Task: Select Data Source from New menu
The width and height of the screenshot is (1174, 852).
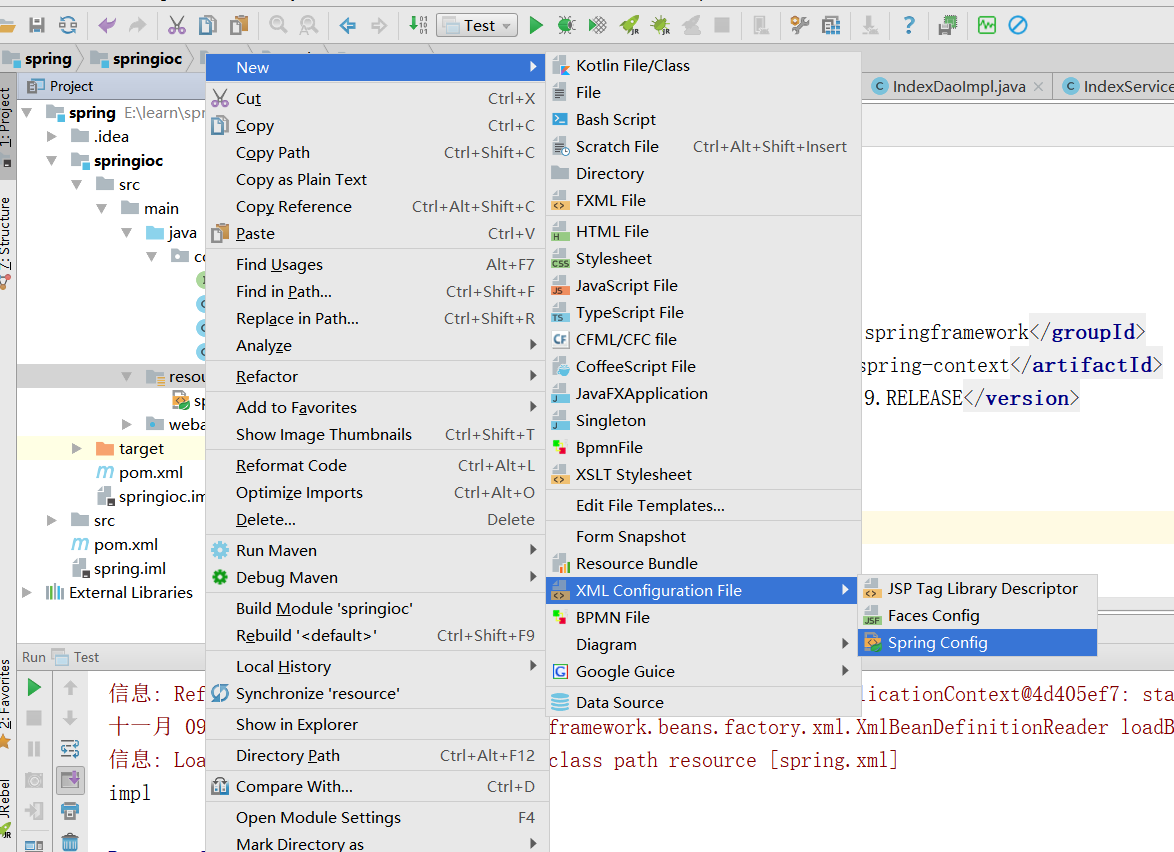Action: (x=703, y=702)
